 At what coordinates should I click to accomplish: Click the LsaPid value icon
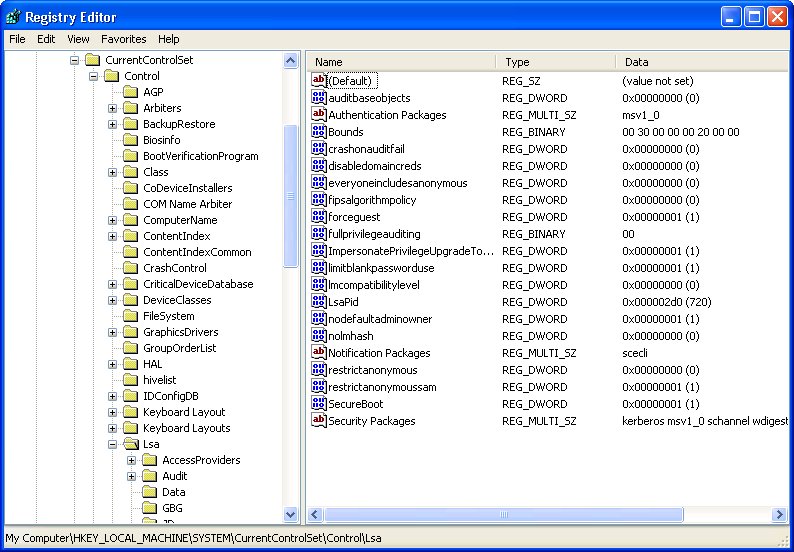[319, 302]
